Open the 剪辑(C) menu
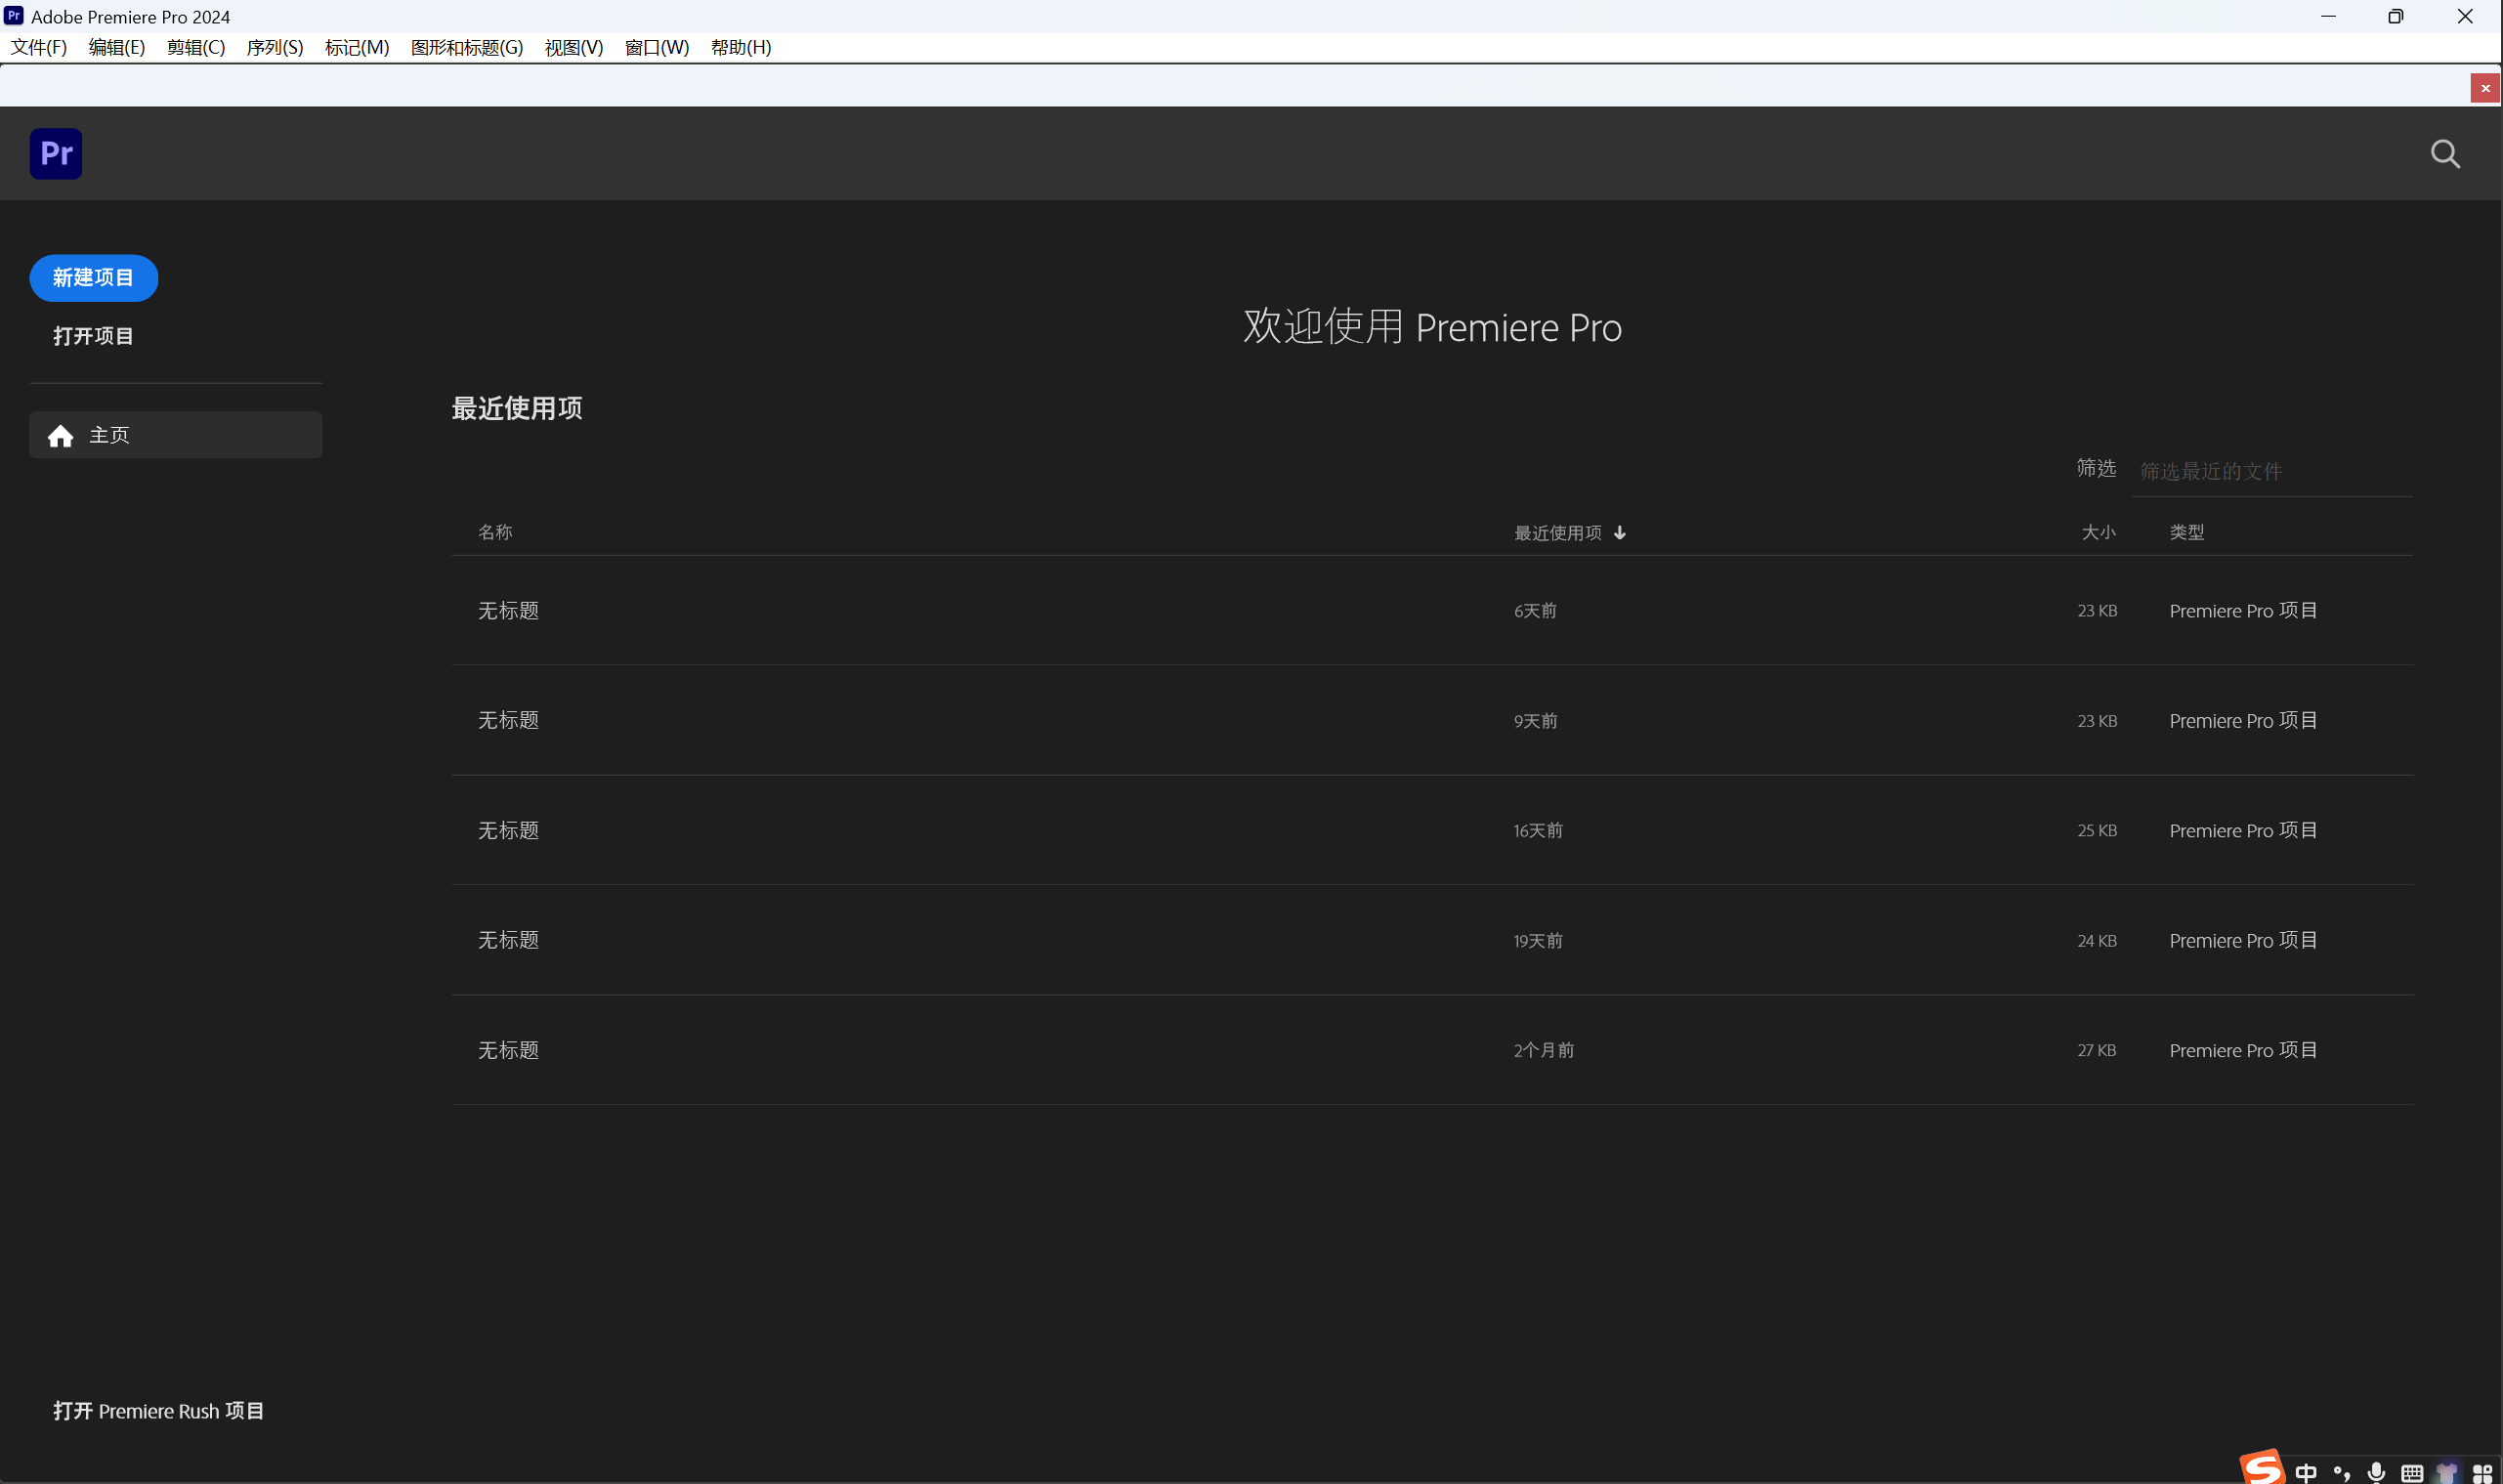This screenshot has height=1484, width=2503. tap(196, 47)
